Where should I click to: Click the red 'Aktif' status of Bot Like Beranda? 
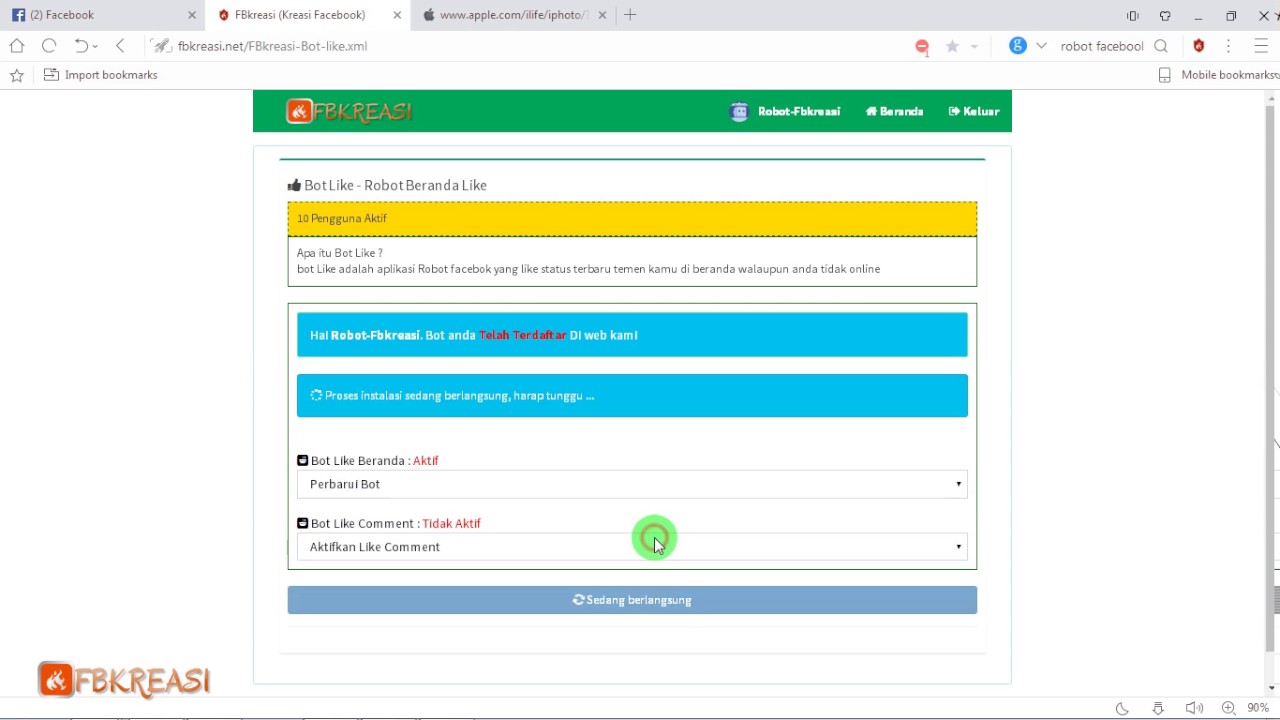tap(425, 461)
